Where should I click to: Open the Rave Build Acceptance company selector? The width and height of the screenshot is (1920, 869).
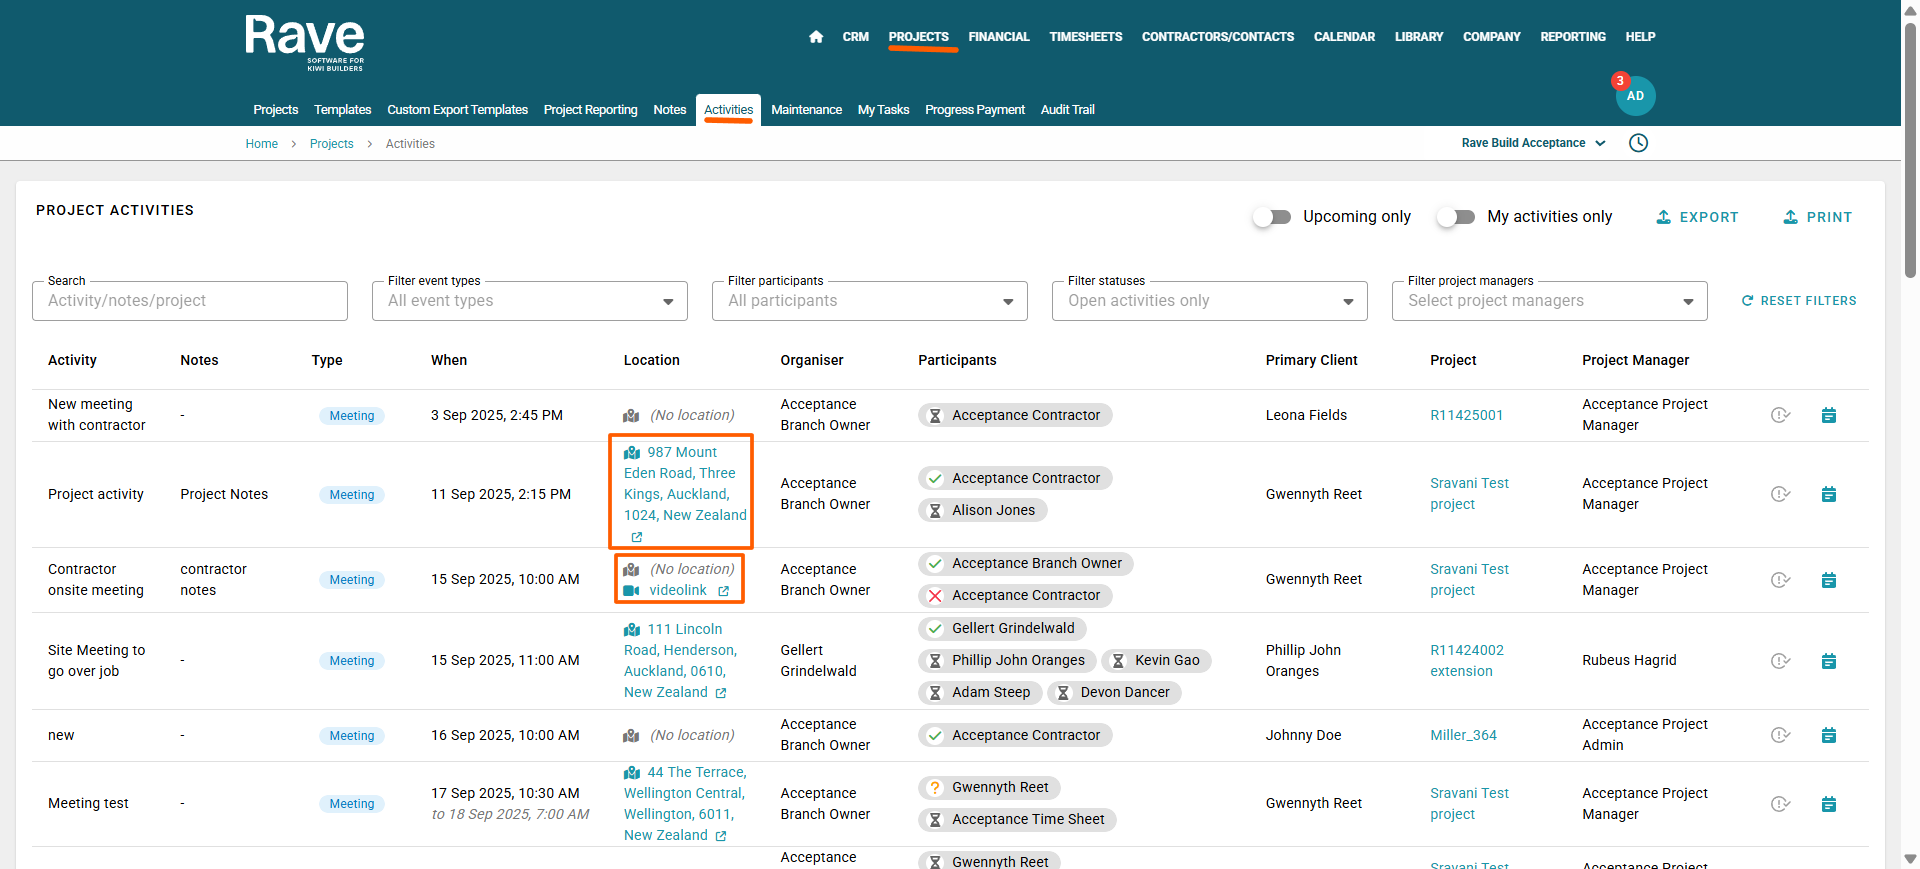(x=1532, y=143)
